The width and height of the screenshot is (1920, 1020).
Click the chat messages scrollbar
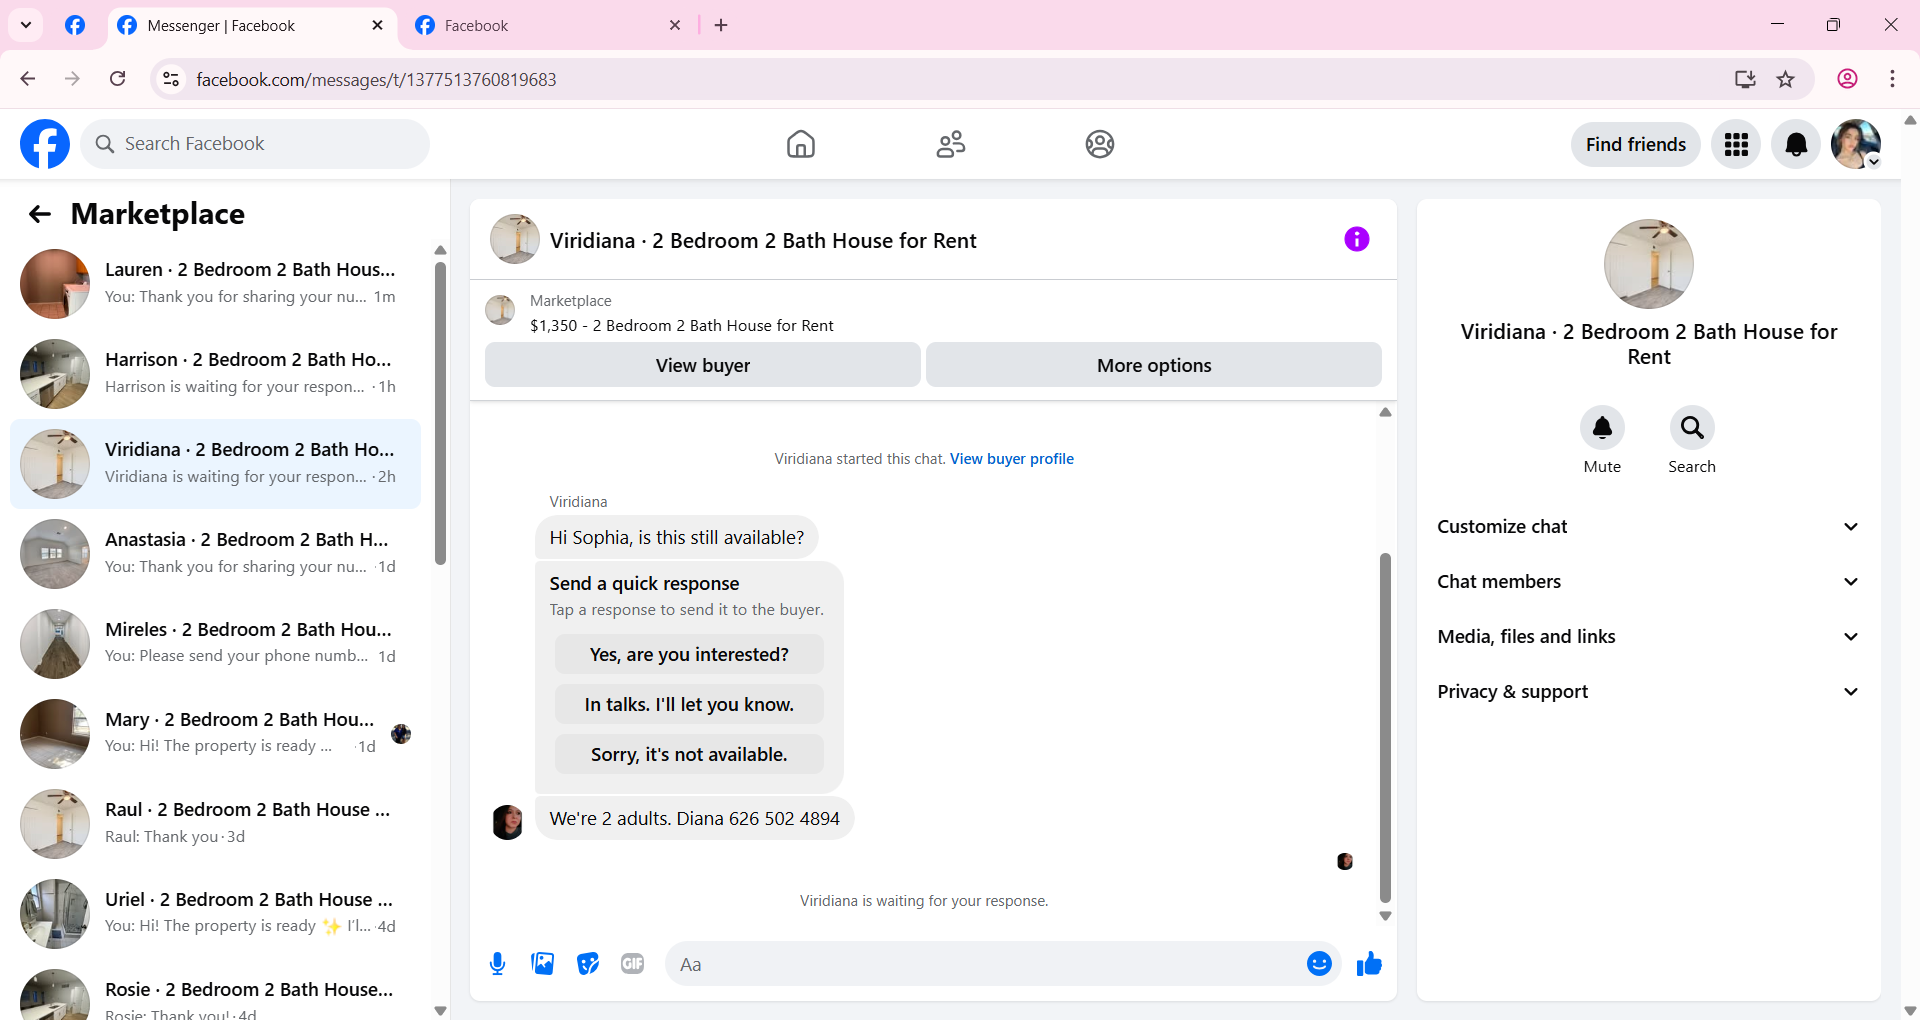click(x=1385, y=728)
